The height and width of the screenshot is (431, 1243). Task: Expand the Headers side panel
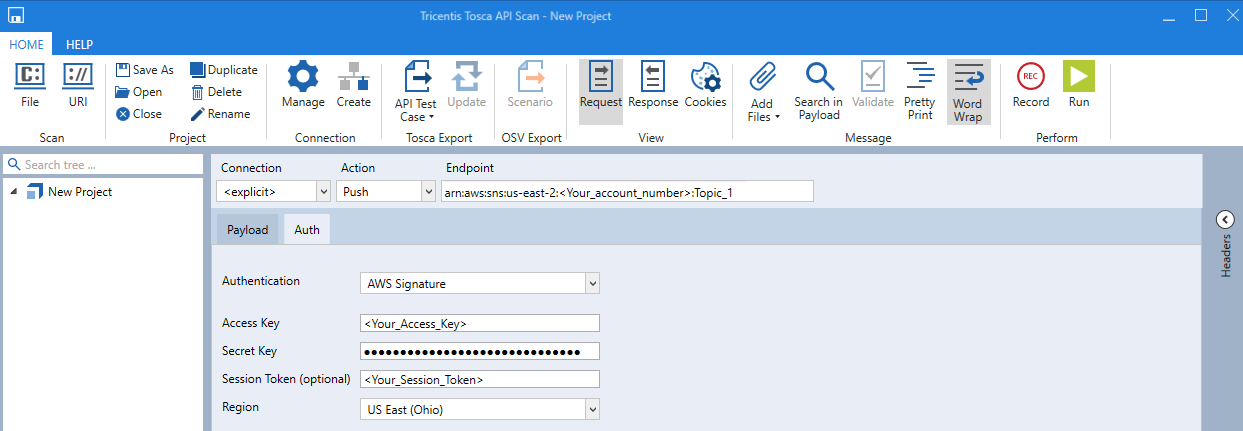[x=1225, y=220]
